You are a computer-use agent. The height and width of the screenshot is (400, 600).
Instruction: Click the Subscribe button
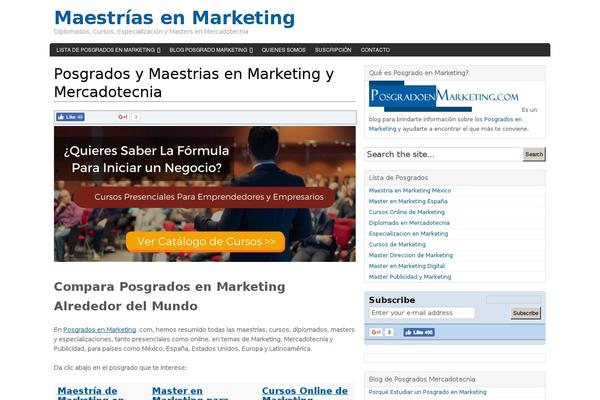coord(525,313)
